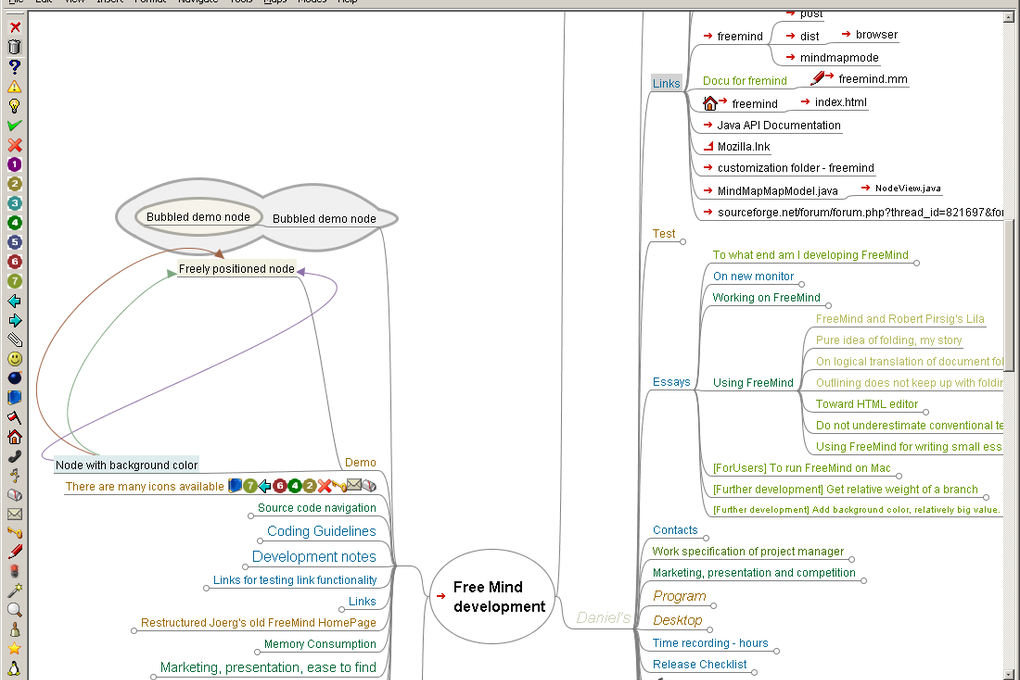Select 'Time recording - hours' node
The image size is (1020, 680).
coord(710,643)
